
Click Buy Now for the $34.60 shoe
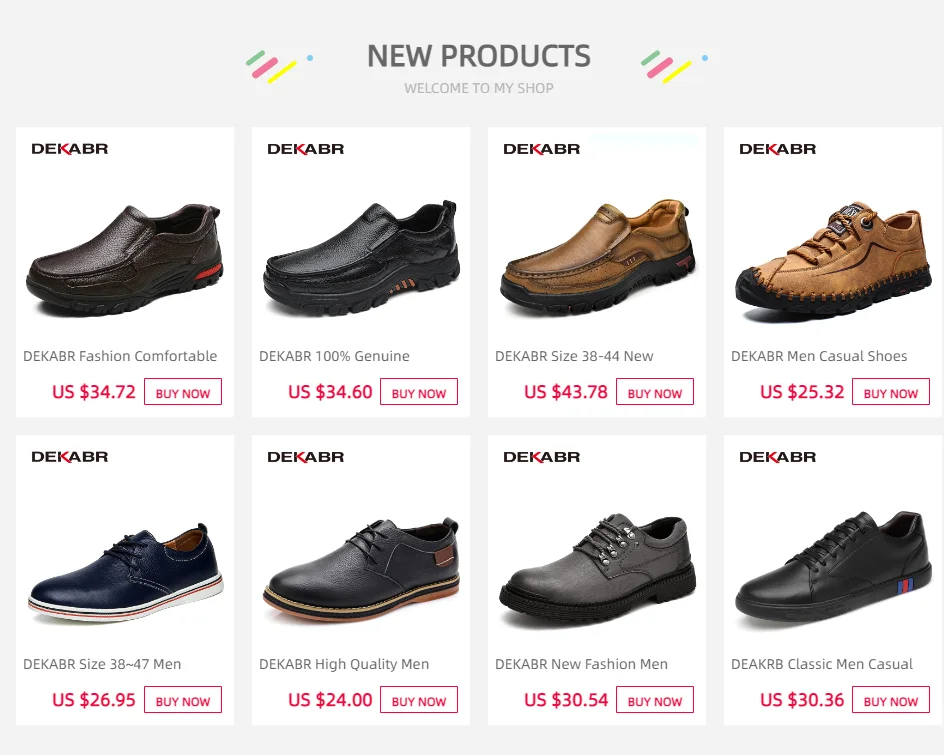click(x=419, y=392)
